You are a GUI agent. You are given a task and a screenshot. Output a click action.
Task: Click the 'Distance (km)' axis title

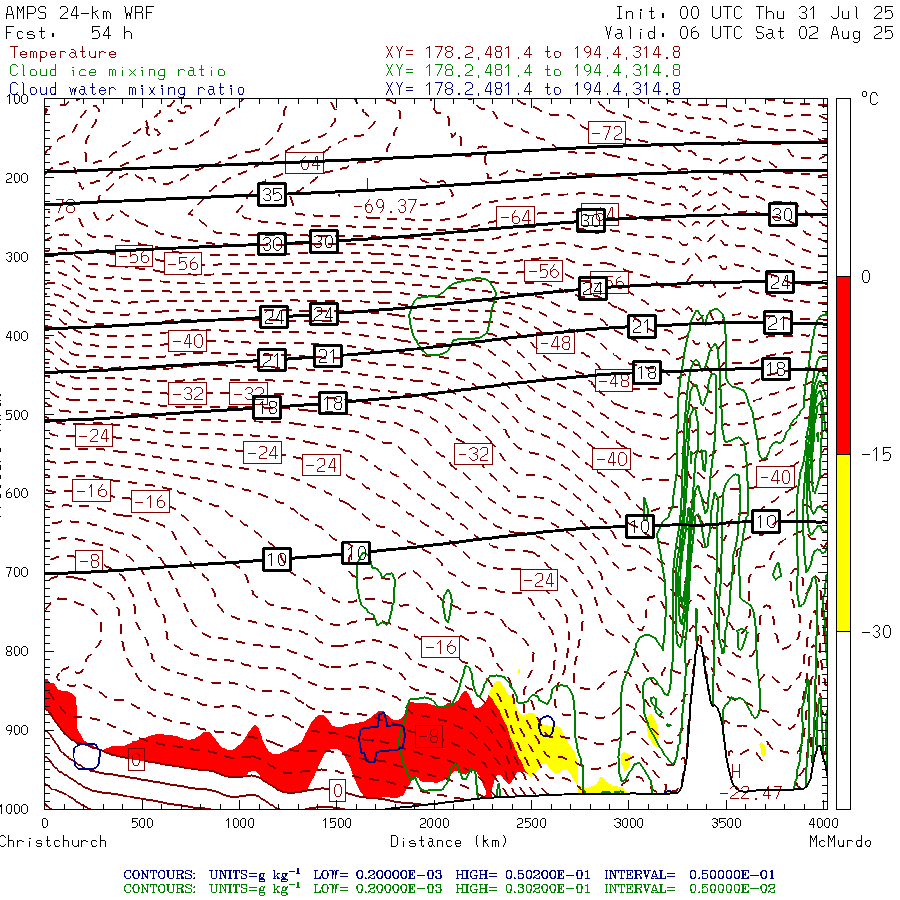tap(449, 842)
